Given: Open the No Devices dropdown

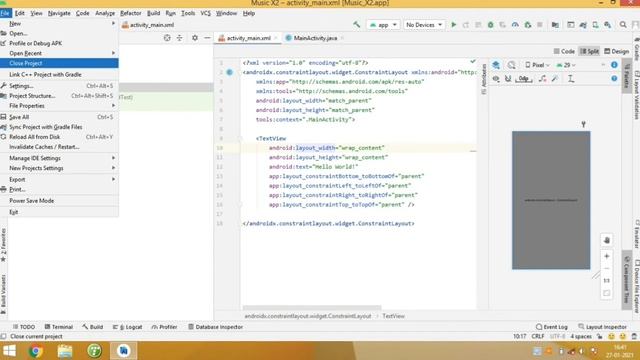Looking at the screenshot, I should pos(424,25).
